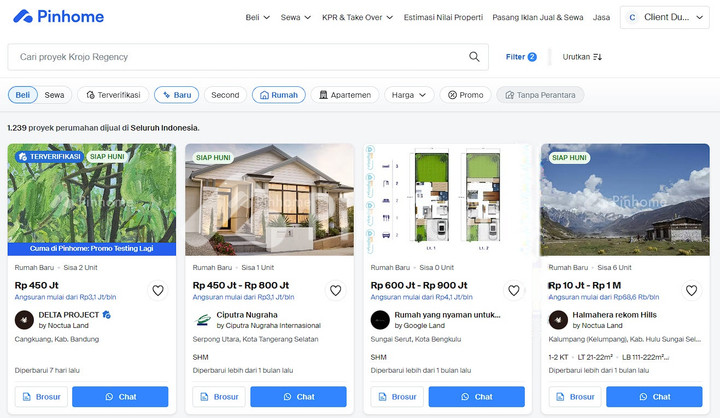
Task: Expand the Harga price dropdown
Action: click(409, 95)
